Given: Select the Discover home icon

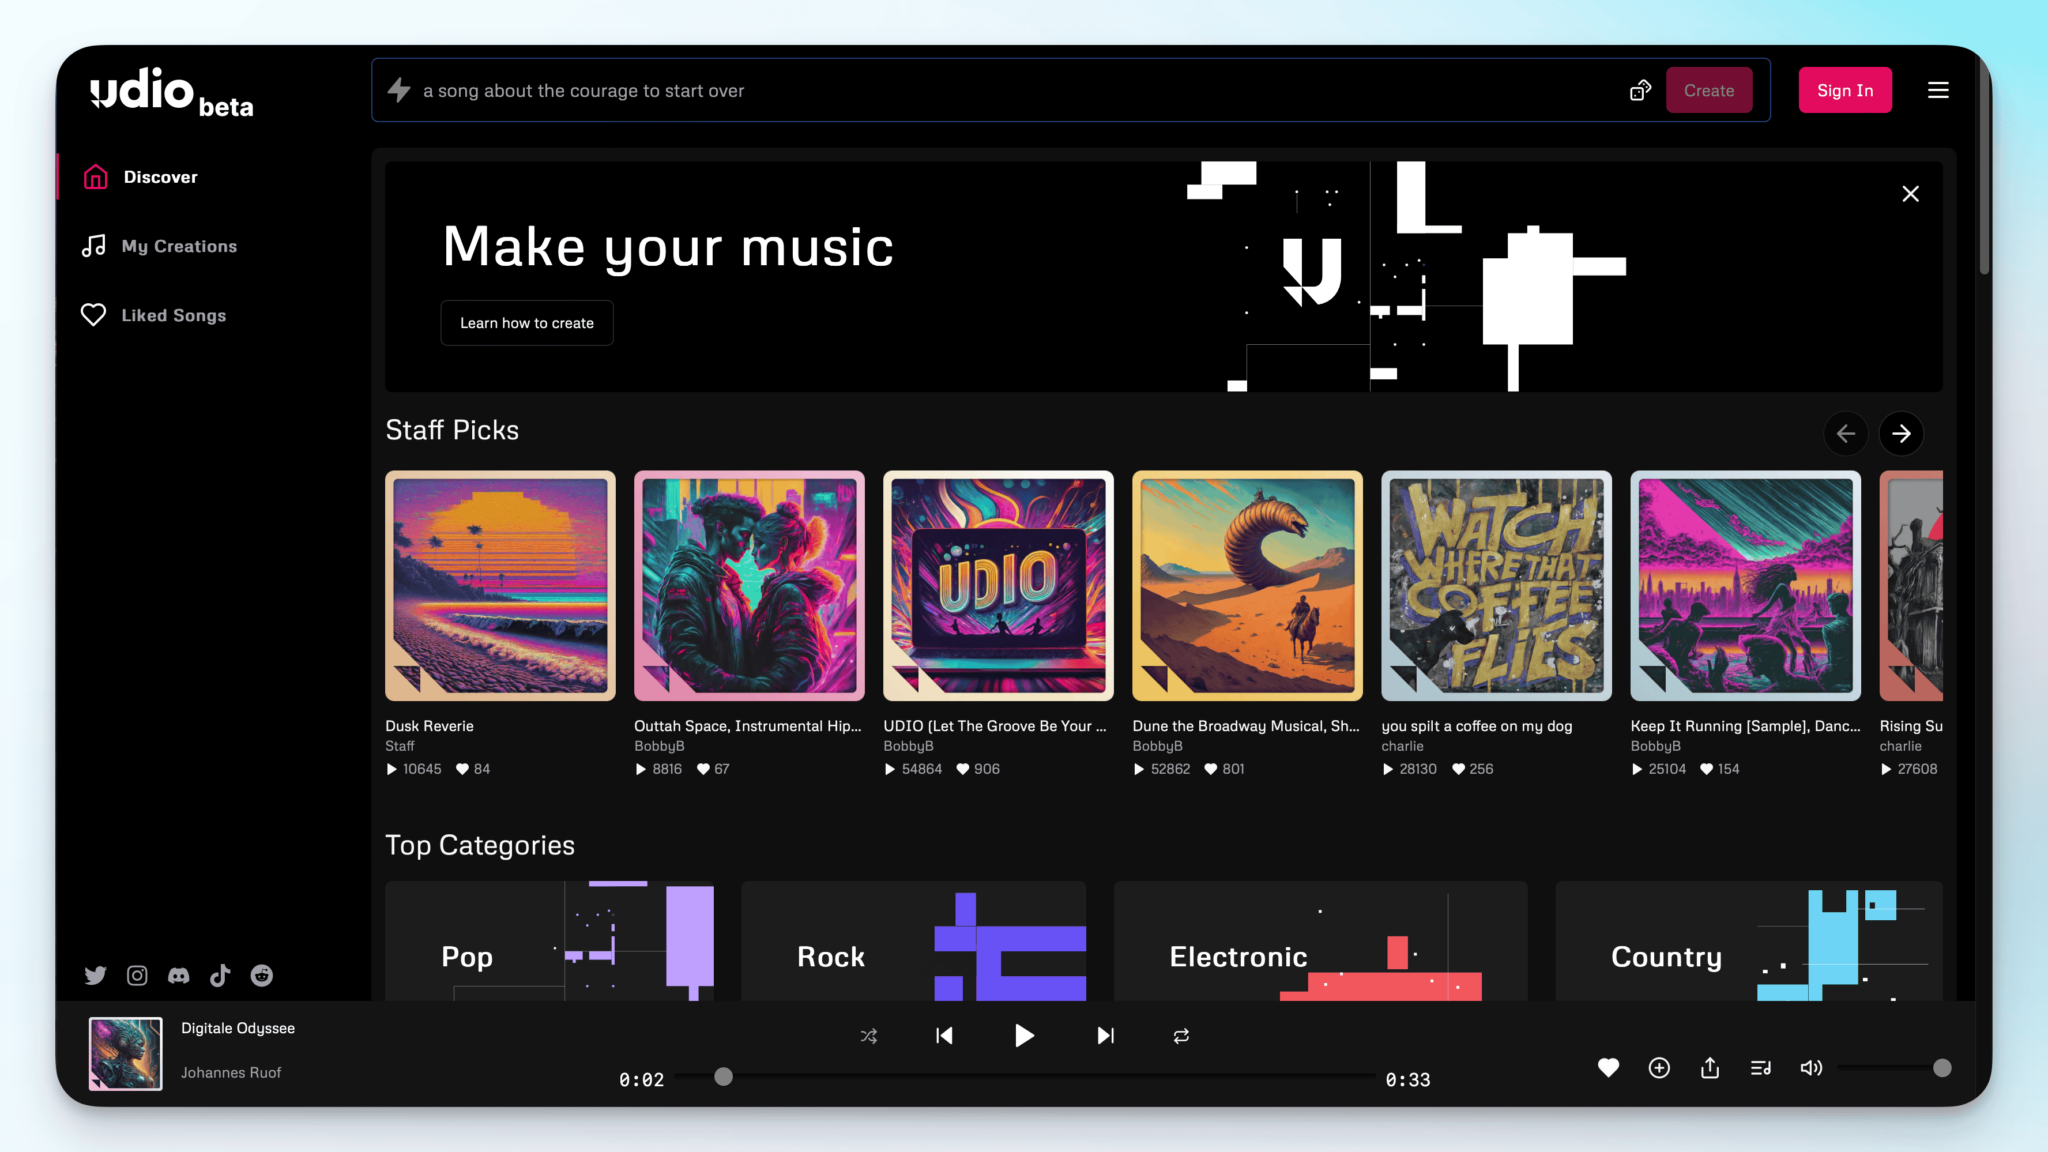Looking at the screenshot, I should [x=93, y=176].
